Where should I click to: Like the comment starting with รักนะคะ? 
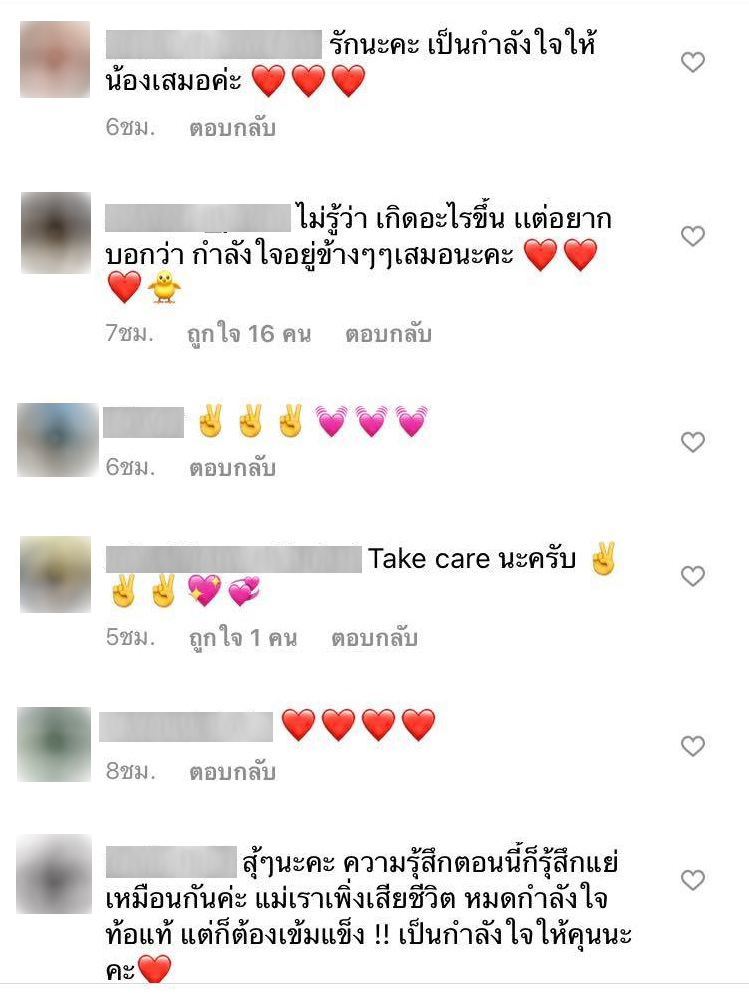click(692, 62)
